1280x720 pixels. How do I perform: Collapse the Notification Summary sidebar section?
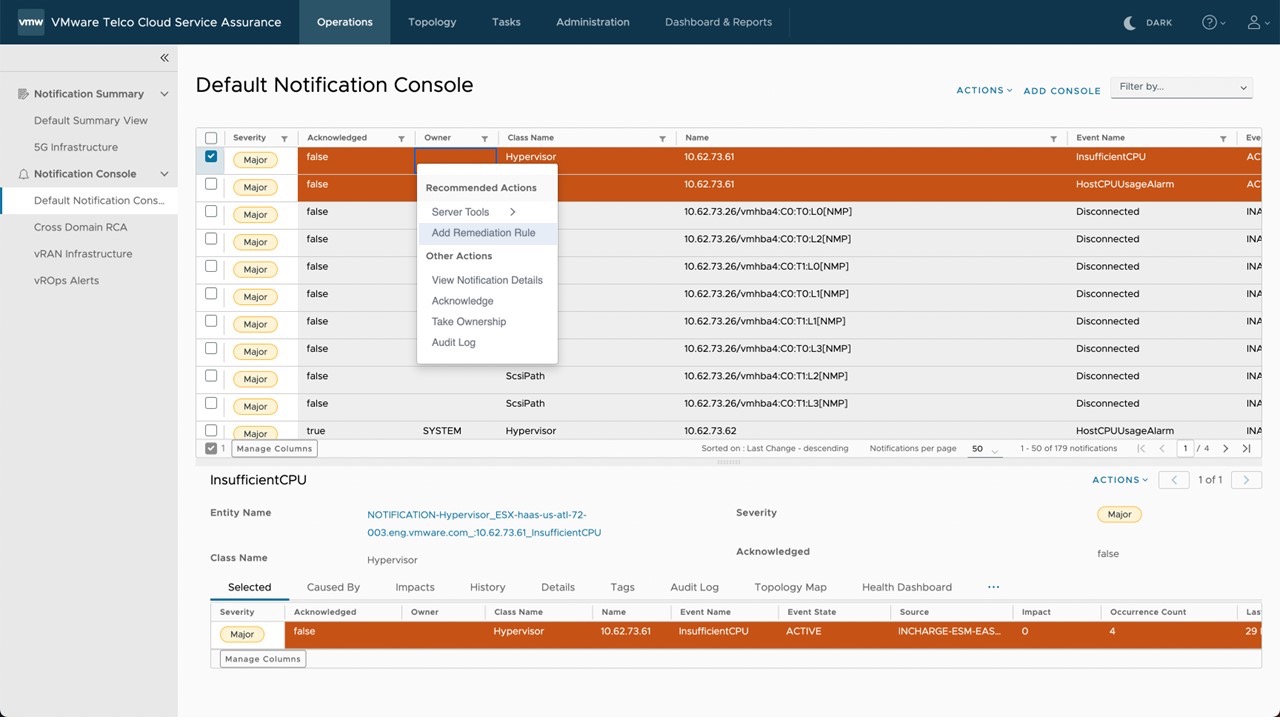coord(164,94)
